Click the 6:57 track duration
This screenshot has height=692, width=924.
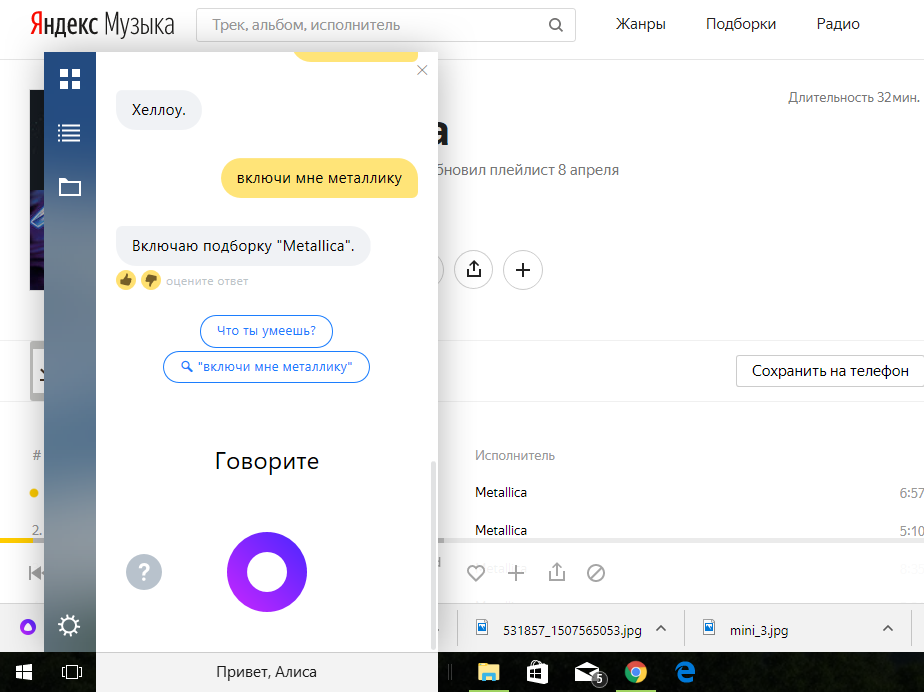(x=911, y=493)
